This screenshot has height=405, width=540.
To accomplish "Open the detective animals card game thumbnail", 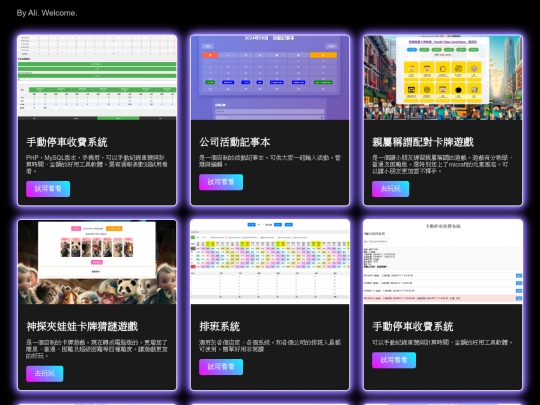I will (97, 262).
